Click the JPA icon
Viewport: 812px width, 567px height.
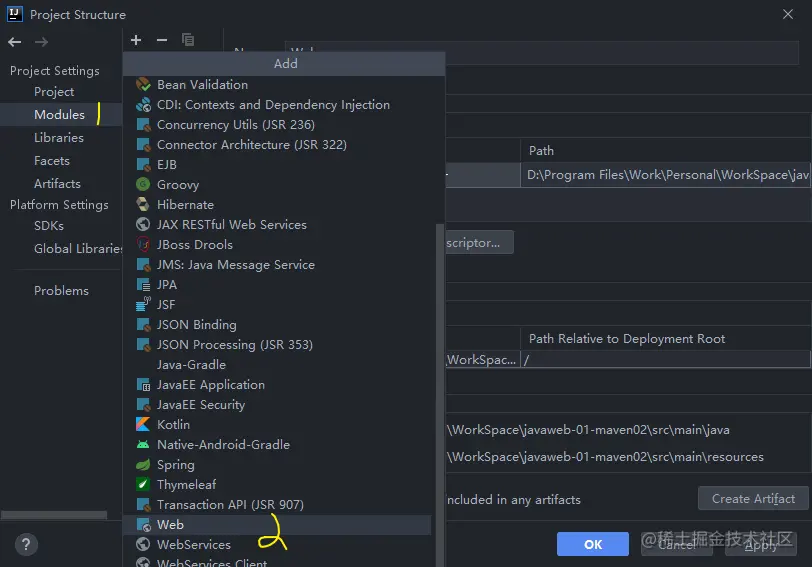[x=143, y=285]
